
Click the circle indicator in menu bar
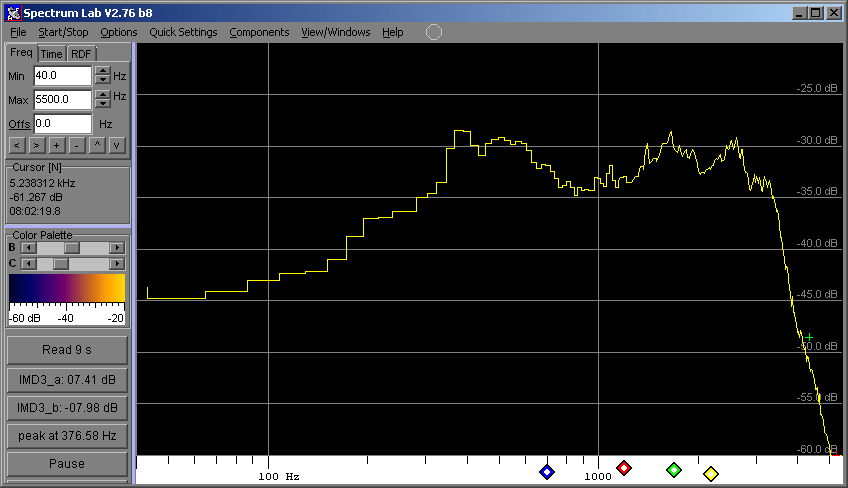pyautogui.click(x=434, y=32)
